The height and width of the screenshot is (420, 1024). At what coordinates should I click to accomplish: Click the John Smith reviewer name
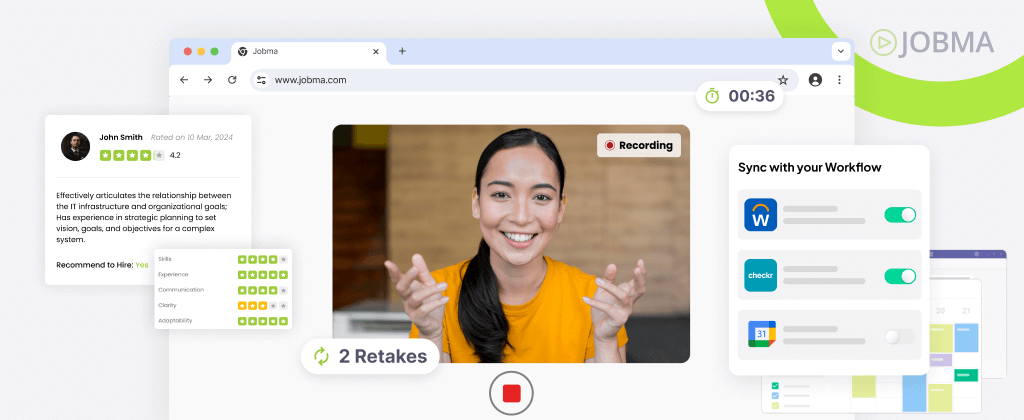click(x=121, y=137)
